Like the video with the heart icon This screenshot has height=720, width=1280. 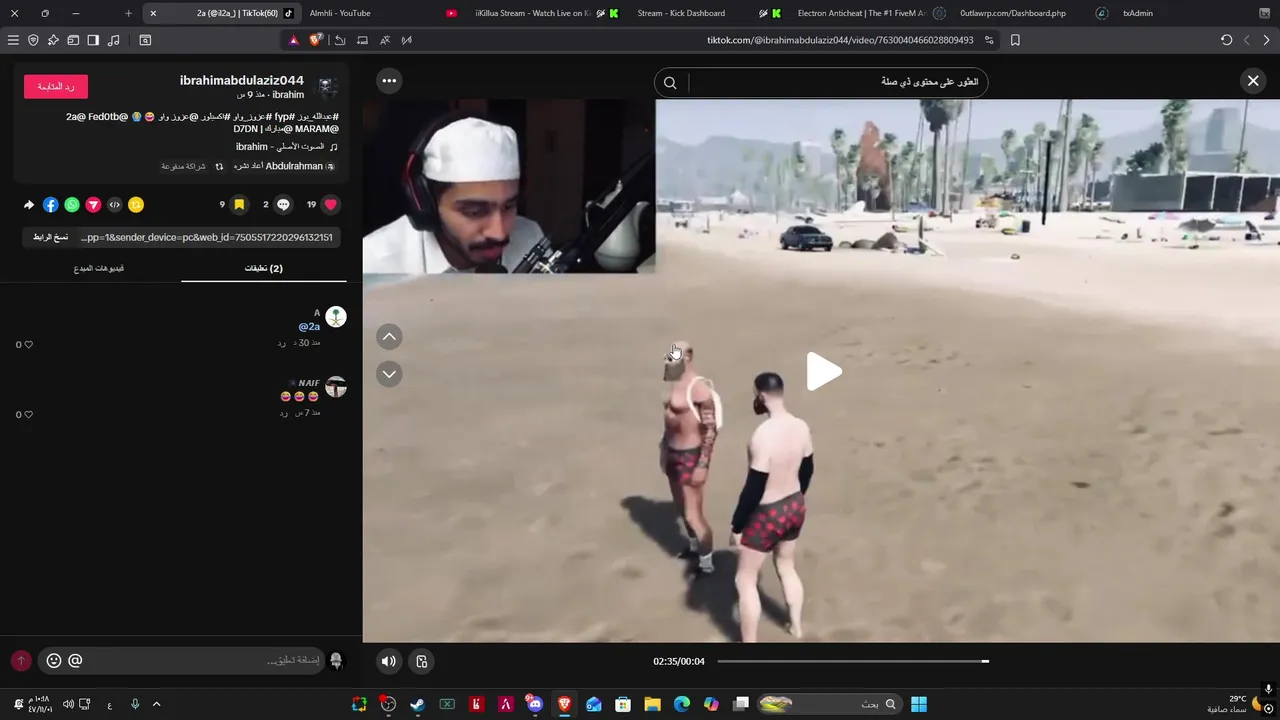tap(330, 204)
